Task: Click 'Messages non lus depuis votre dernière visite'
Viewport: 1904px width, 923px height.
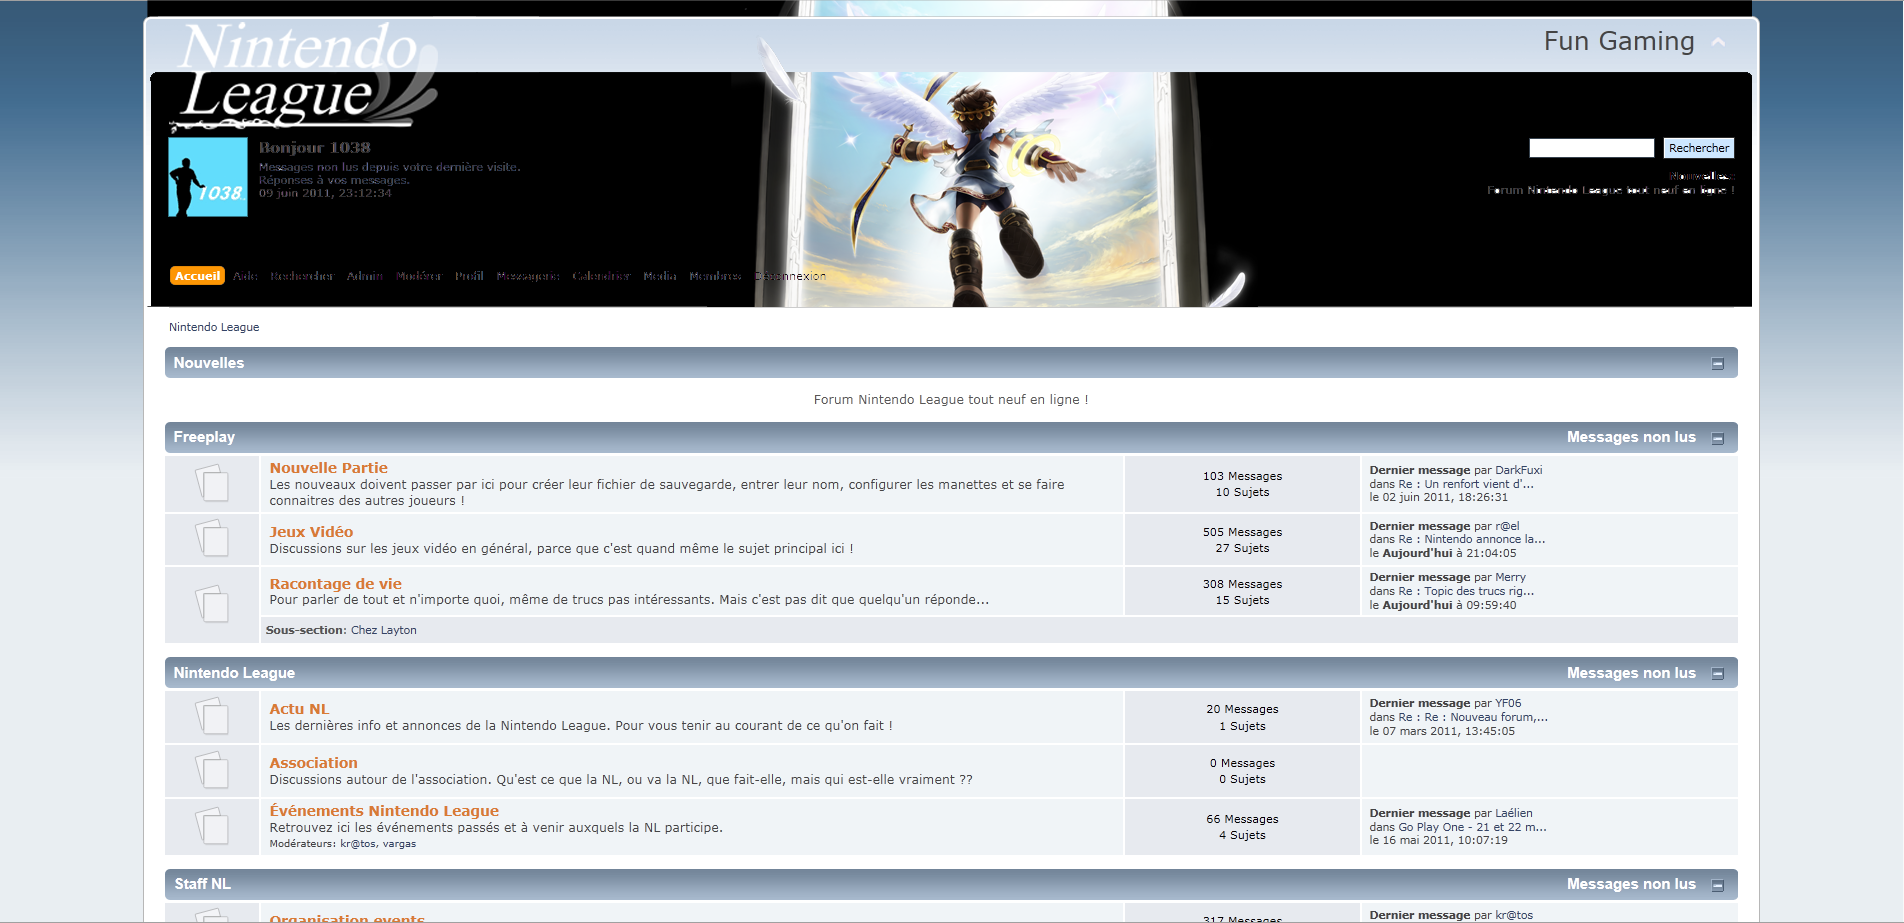Action: 389,167
